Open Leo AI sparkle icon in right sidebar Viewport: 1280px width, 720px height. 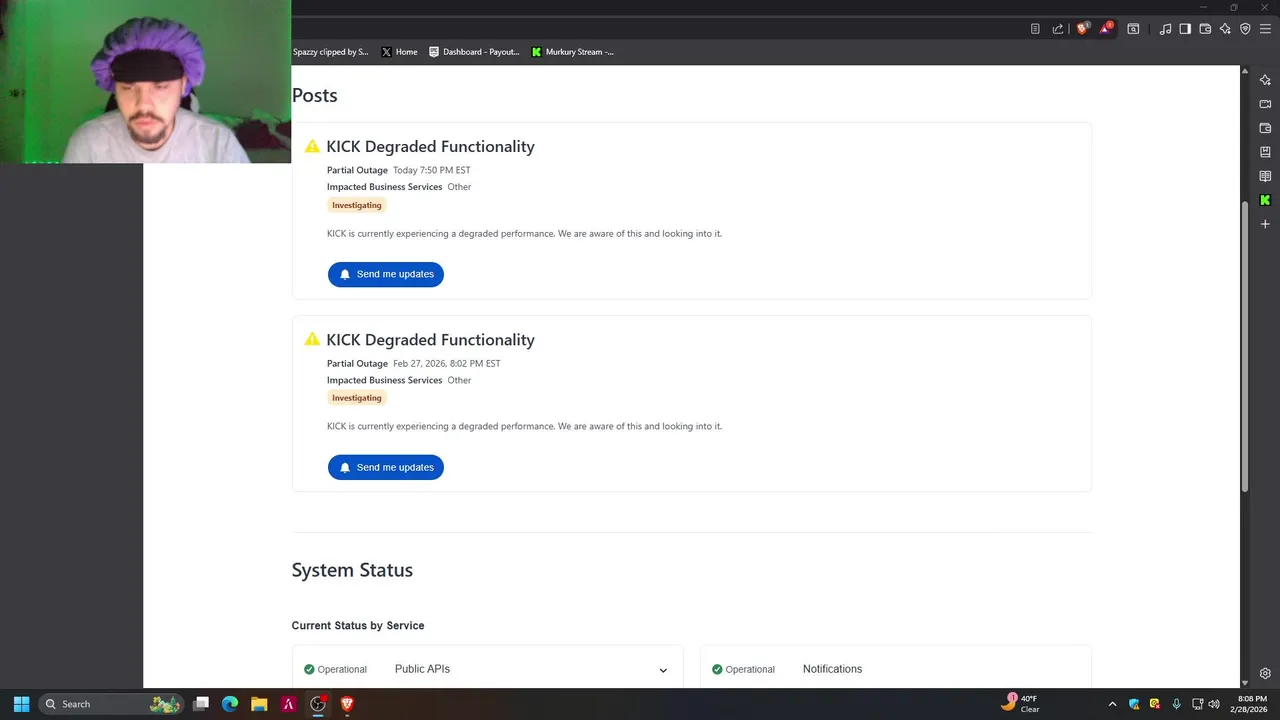pyautogui.click(x=1265, y=80)
